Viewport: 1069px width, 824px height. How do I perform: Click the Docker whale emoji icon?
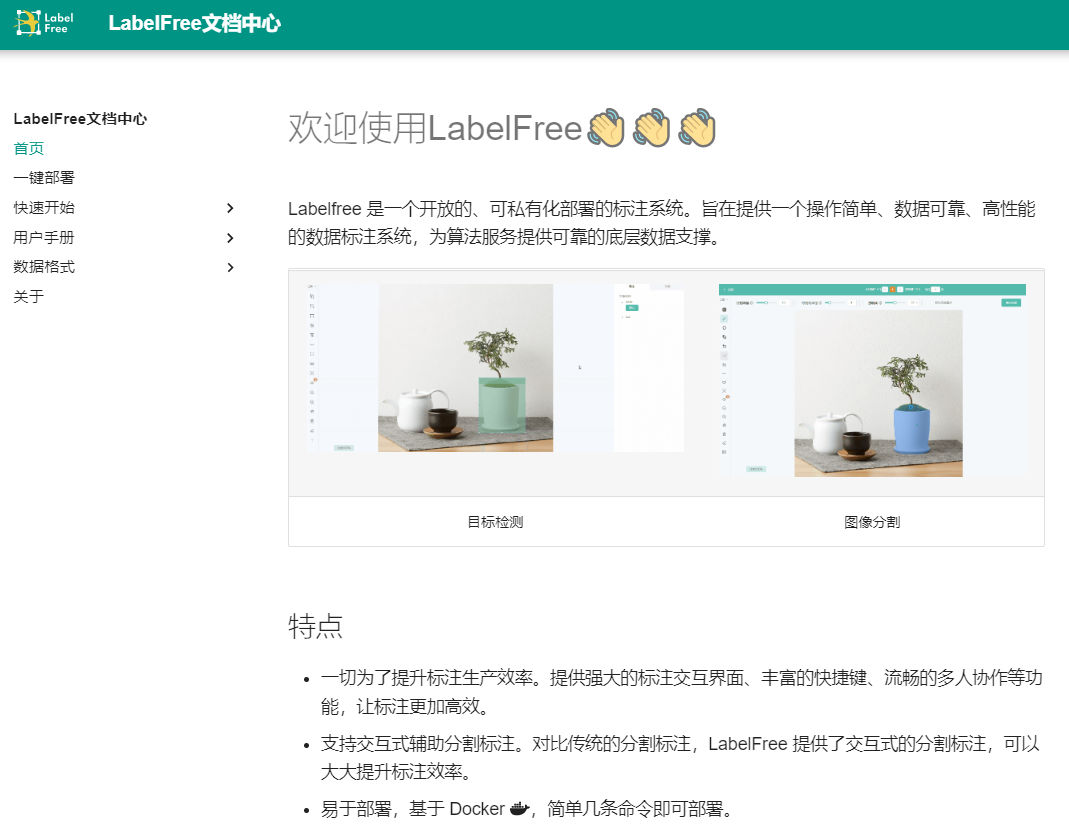[x=520, y=809]
